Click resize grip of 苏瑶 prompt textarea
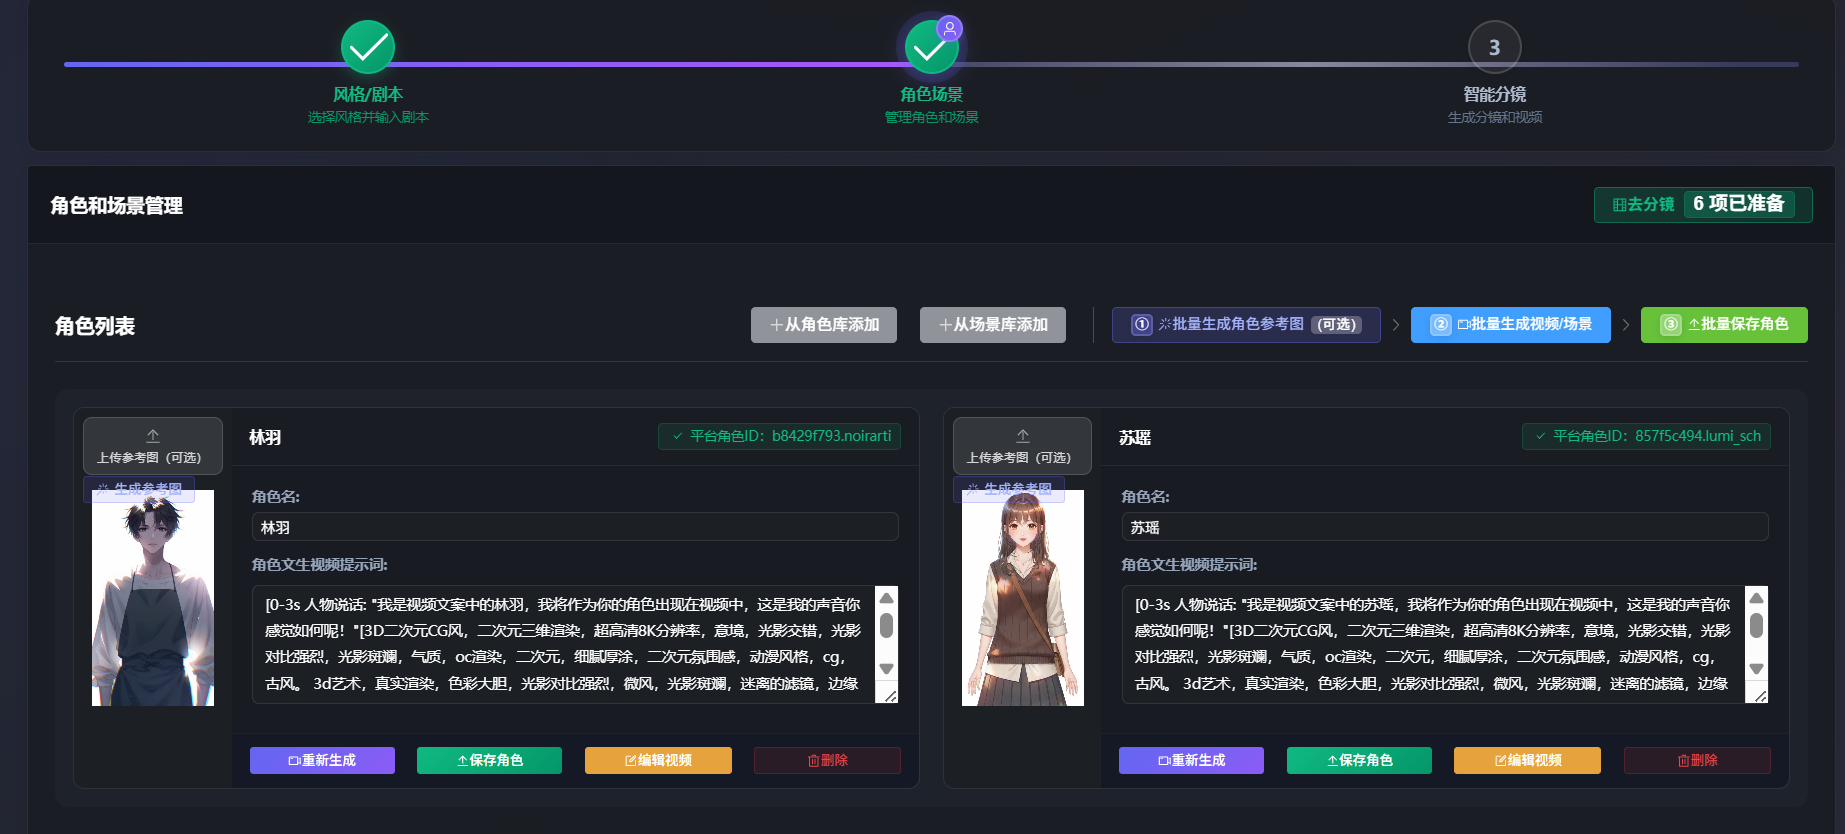This screenshot has height=834, width=1845. click(1759, 695)
